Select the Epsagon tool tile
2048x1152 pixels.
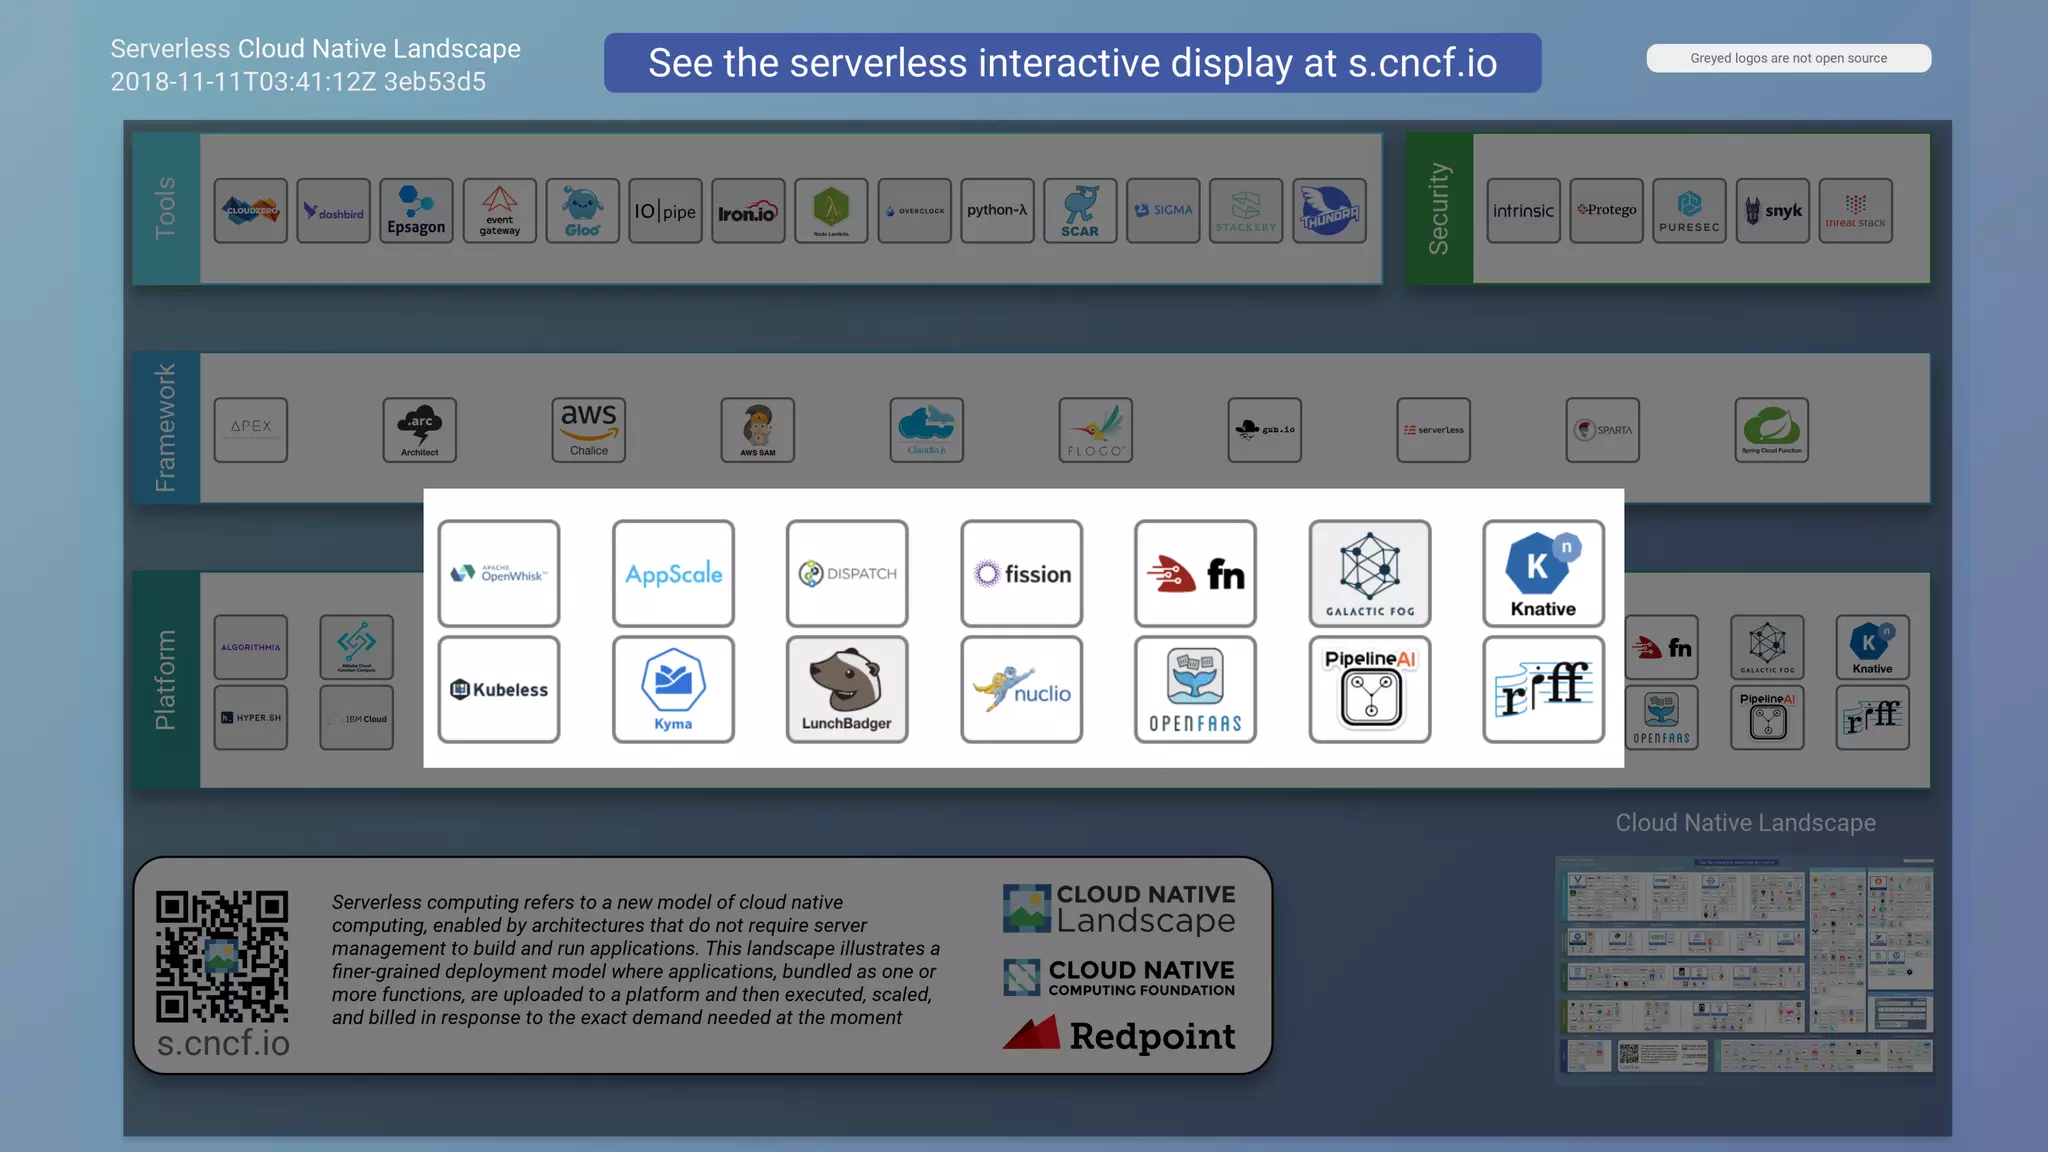pyautogui.click(x=416, y=211)
